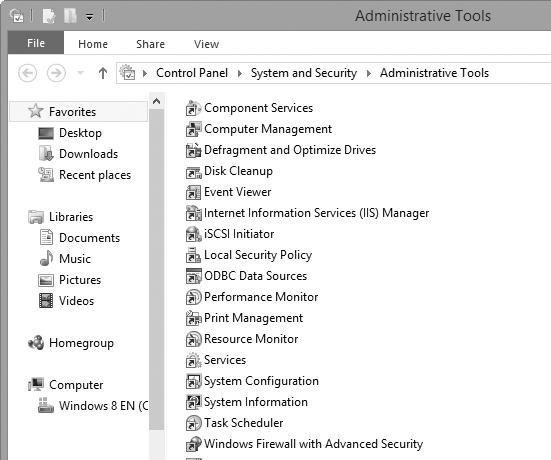Select Defragment and Optimize Drives icon

click(193, 150)
